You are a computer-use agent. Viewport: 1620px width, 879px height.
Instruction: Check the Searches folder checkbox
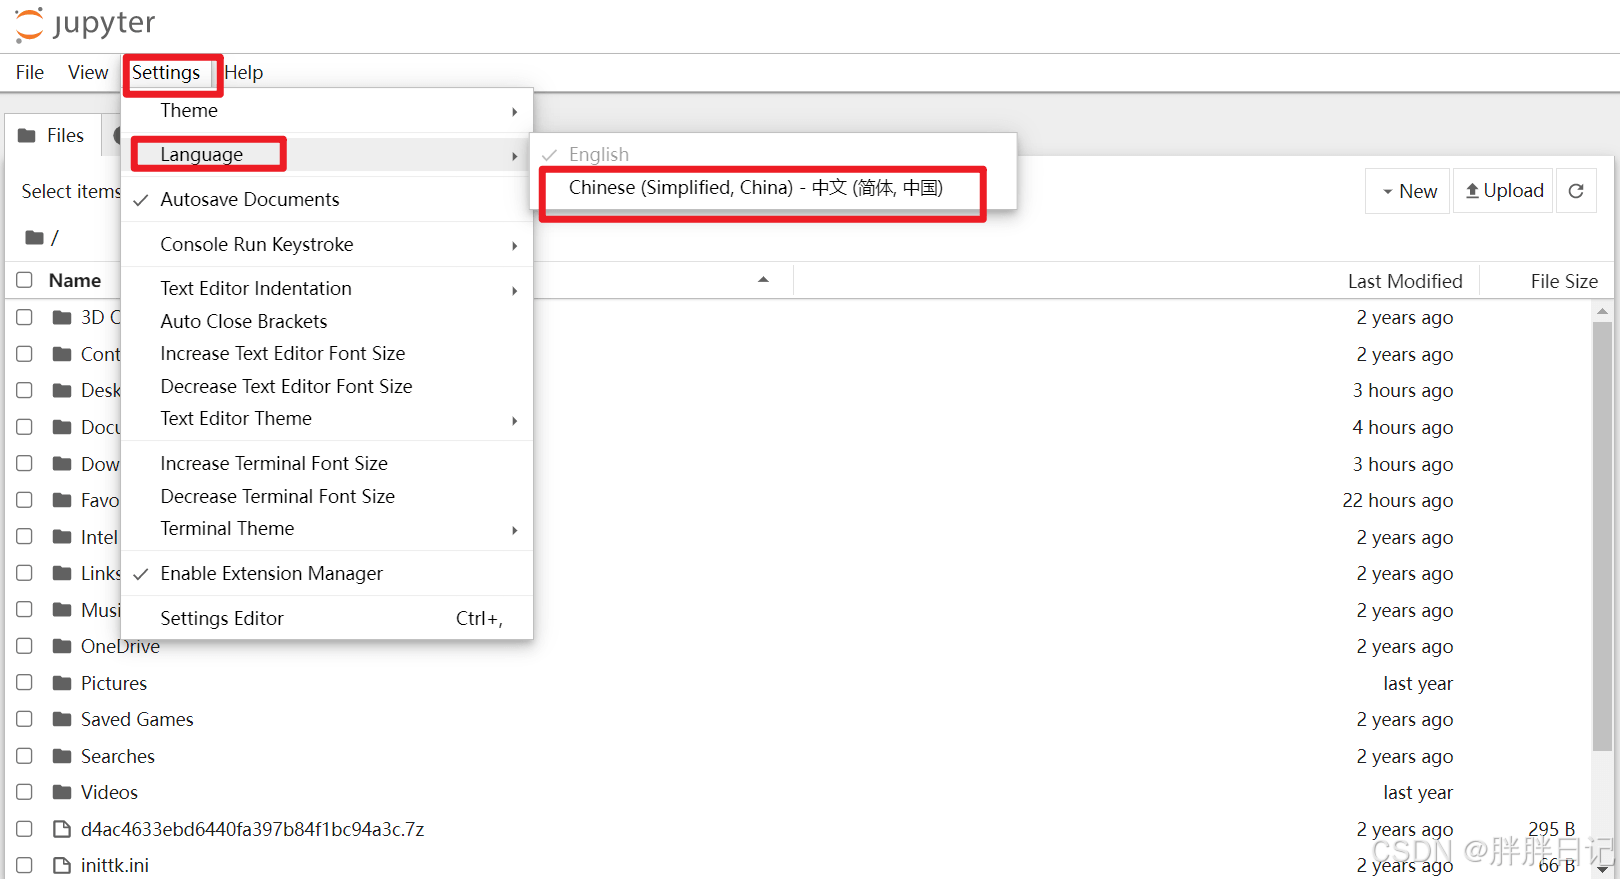pos(25,756)
